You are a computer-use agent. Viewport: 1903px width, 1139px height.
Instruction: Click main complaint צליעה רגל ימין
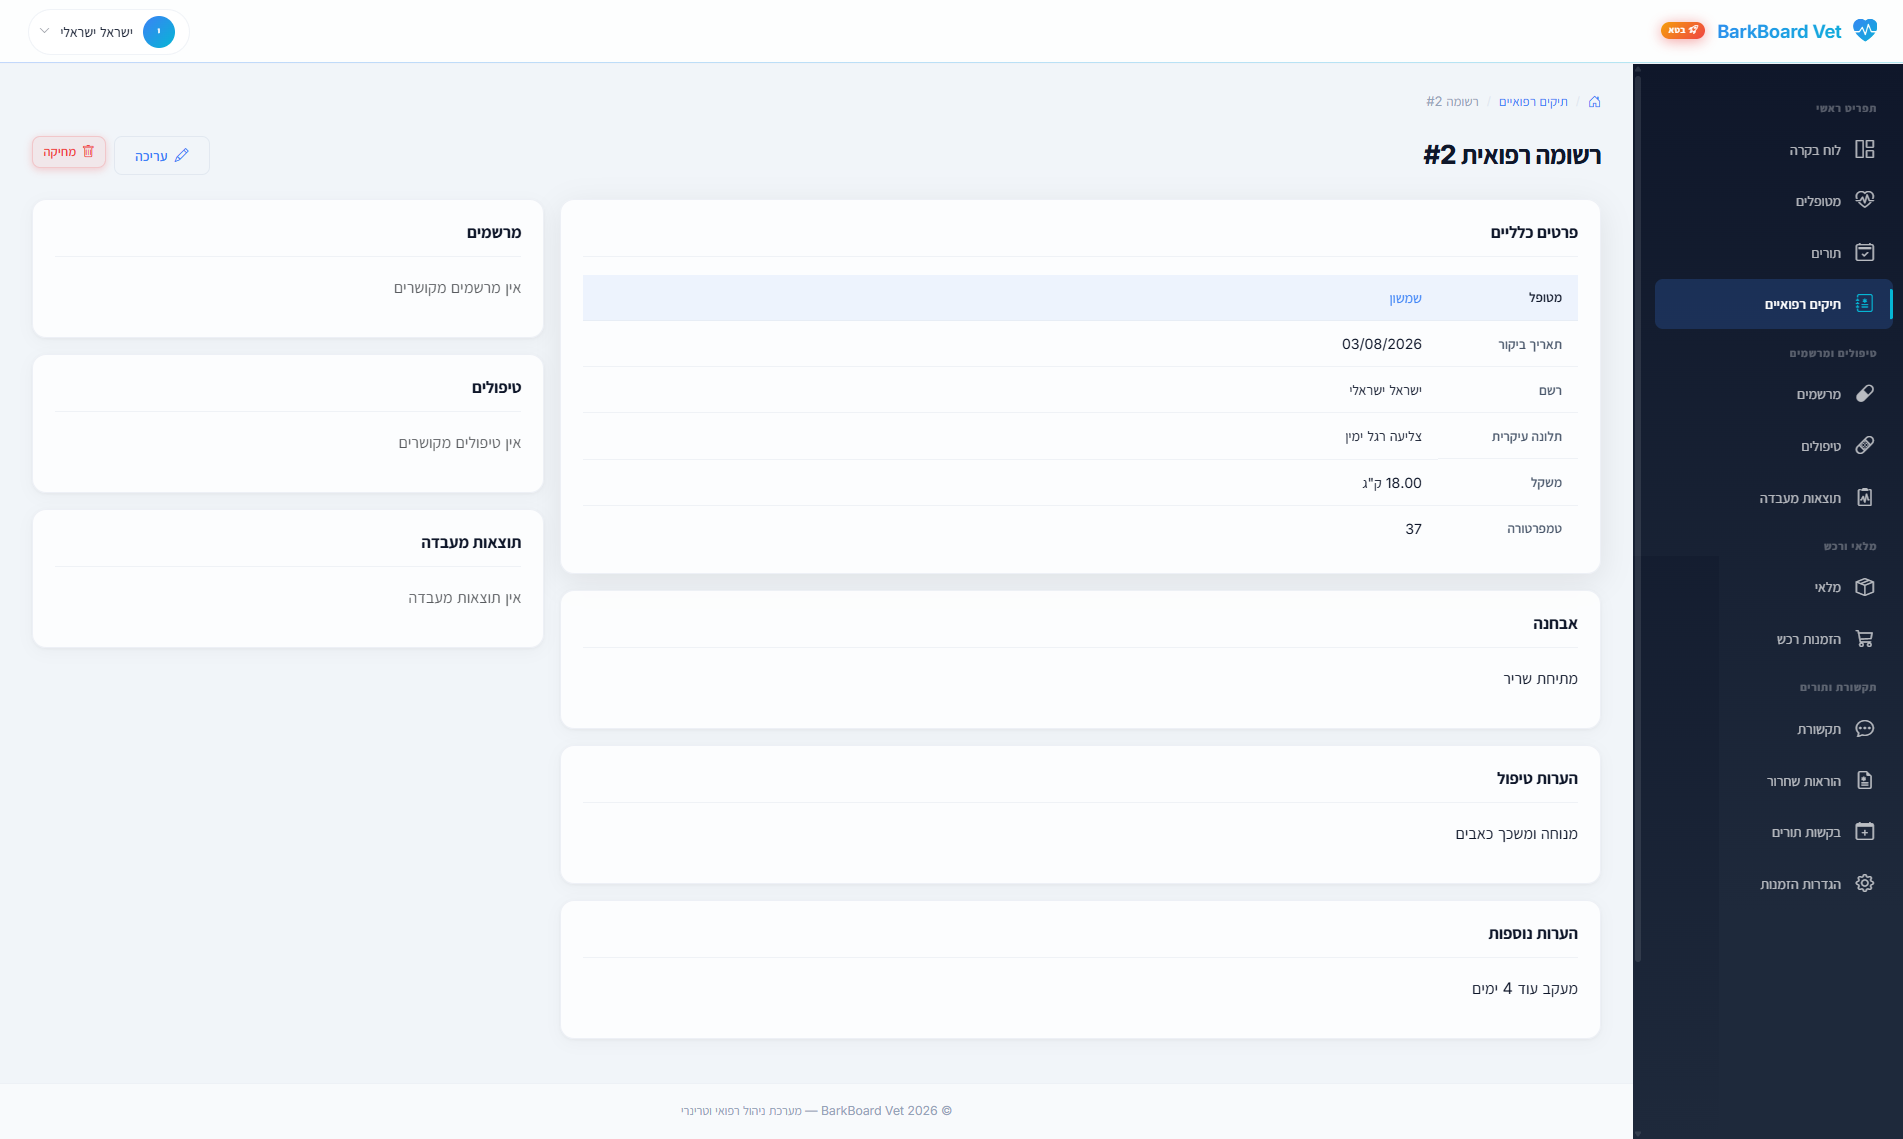pyautogui.click(x=1383, y=437)
